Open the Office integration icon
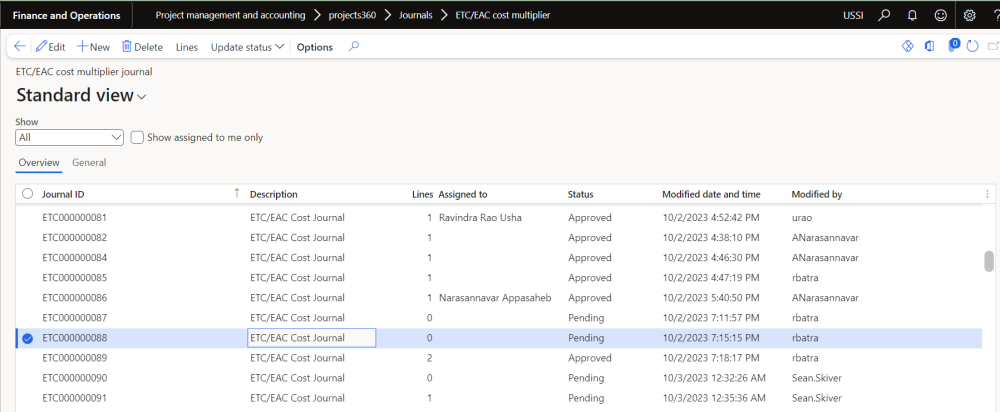The image size is (1000, 412). pyautogui.click(x=930, y=47)
